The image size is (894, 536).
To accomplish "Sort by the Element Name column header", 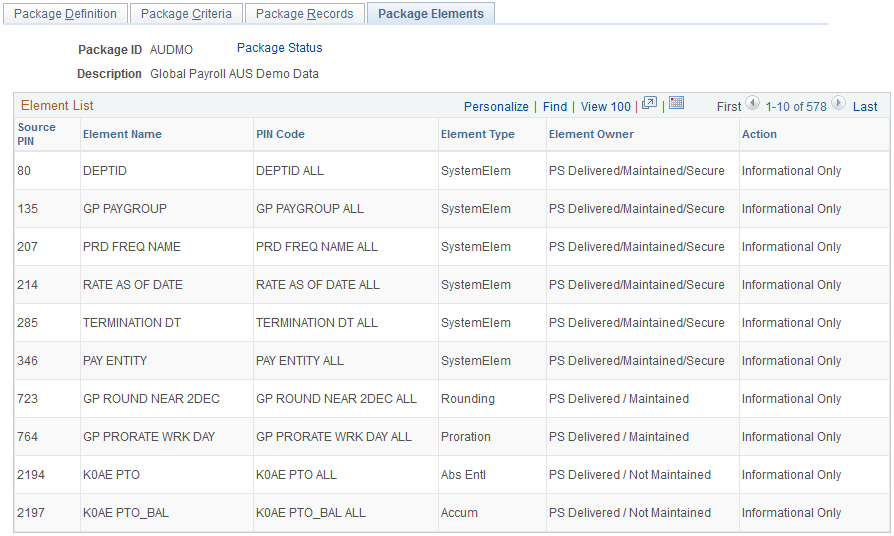I will click(122, 134).
